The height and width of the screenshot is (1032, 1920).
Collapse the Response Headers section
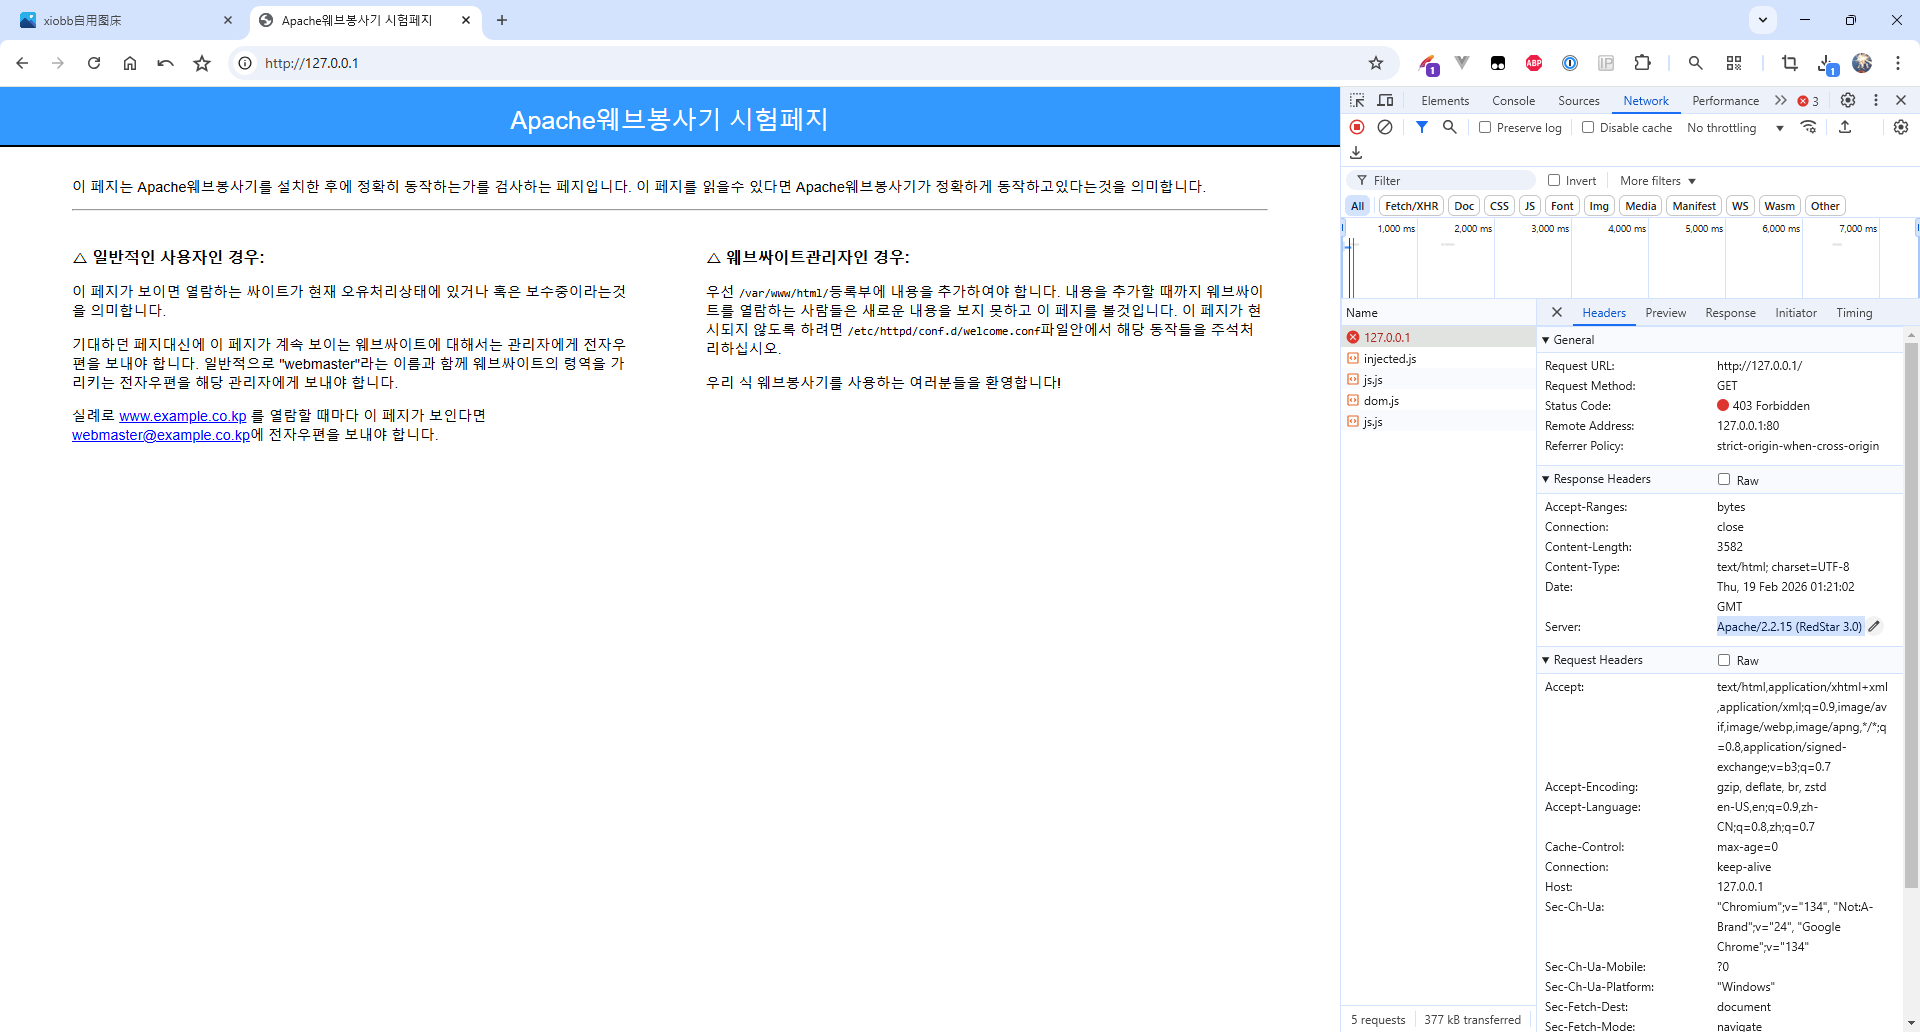pyautogui.click(x=1601, y=479)
